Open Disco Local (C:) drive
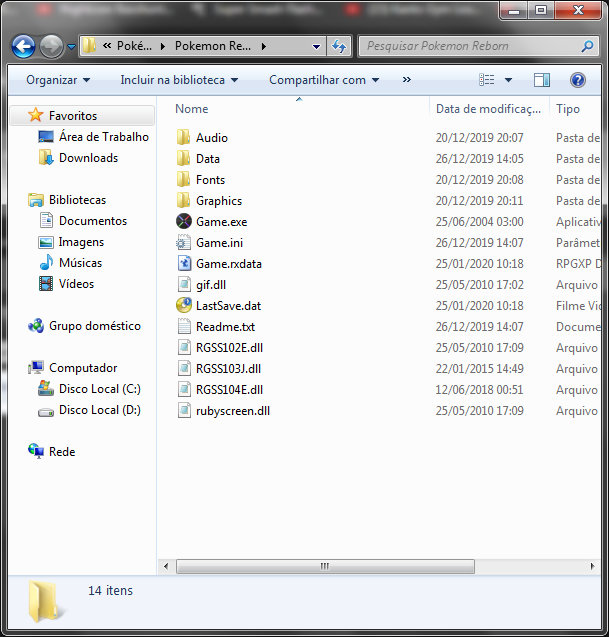609x637 pixels. click(99, 389)
